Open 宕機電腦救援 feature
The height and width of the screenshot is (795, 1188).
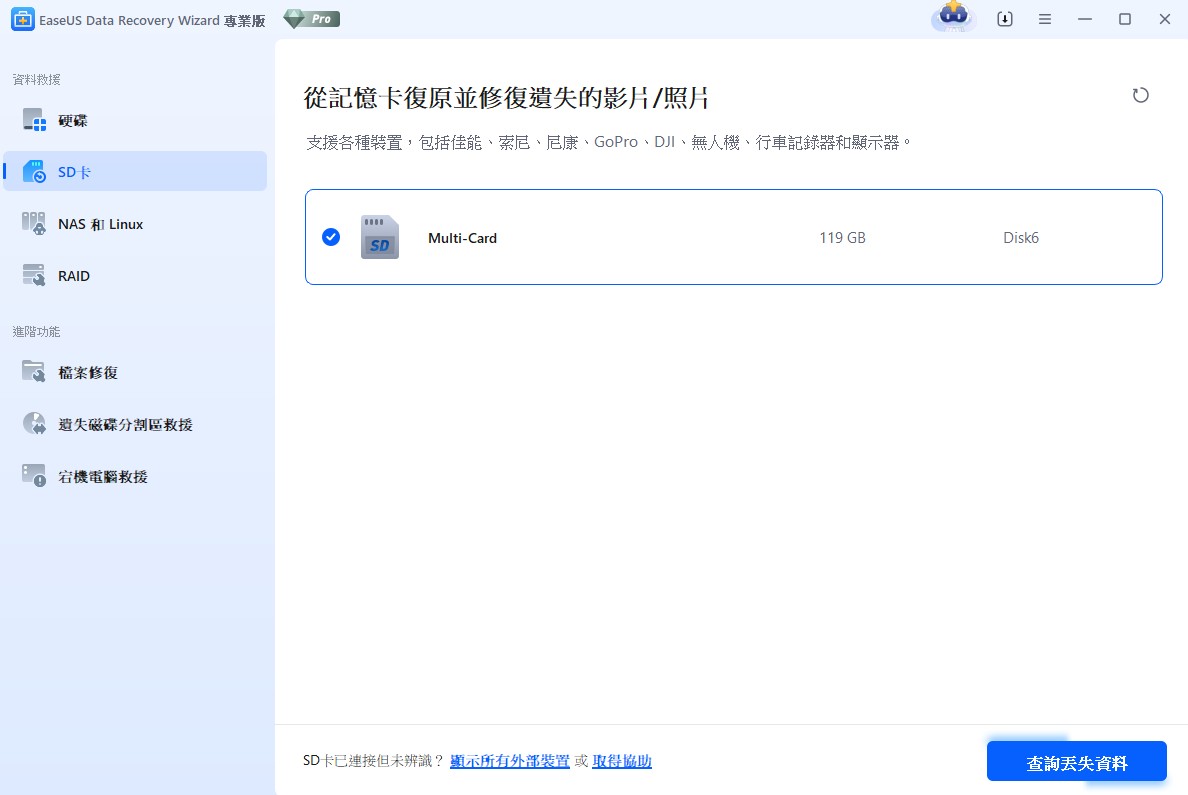coord(135,476)
